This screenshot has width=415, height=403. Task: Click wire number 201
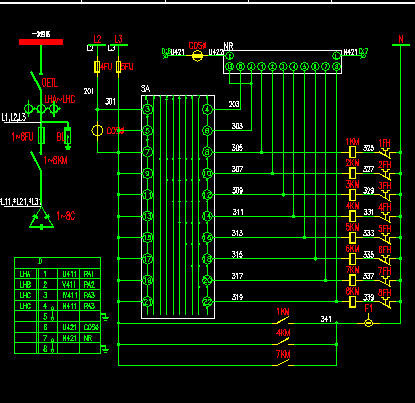click(x=88, y=91)
